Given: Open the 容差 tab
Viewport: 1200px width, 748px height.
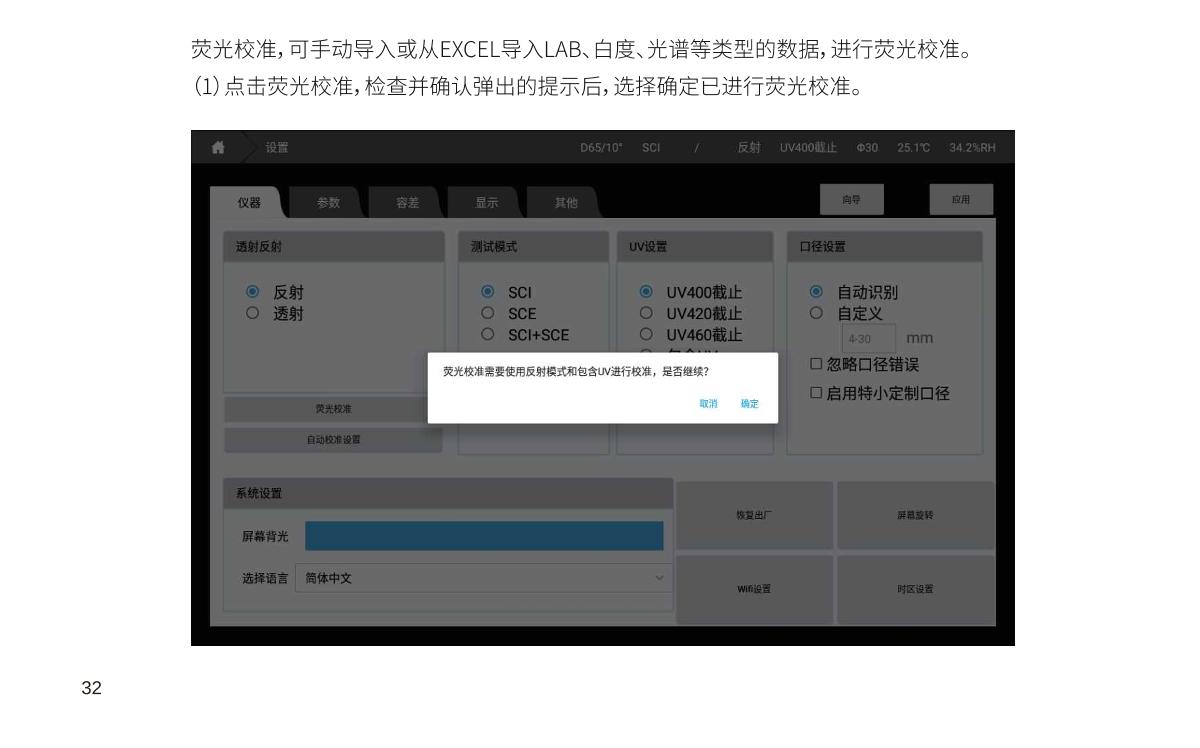Looking at the screenshot, I should click(x=407, y=203).
